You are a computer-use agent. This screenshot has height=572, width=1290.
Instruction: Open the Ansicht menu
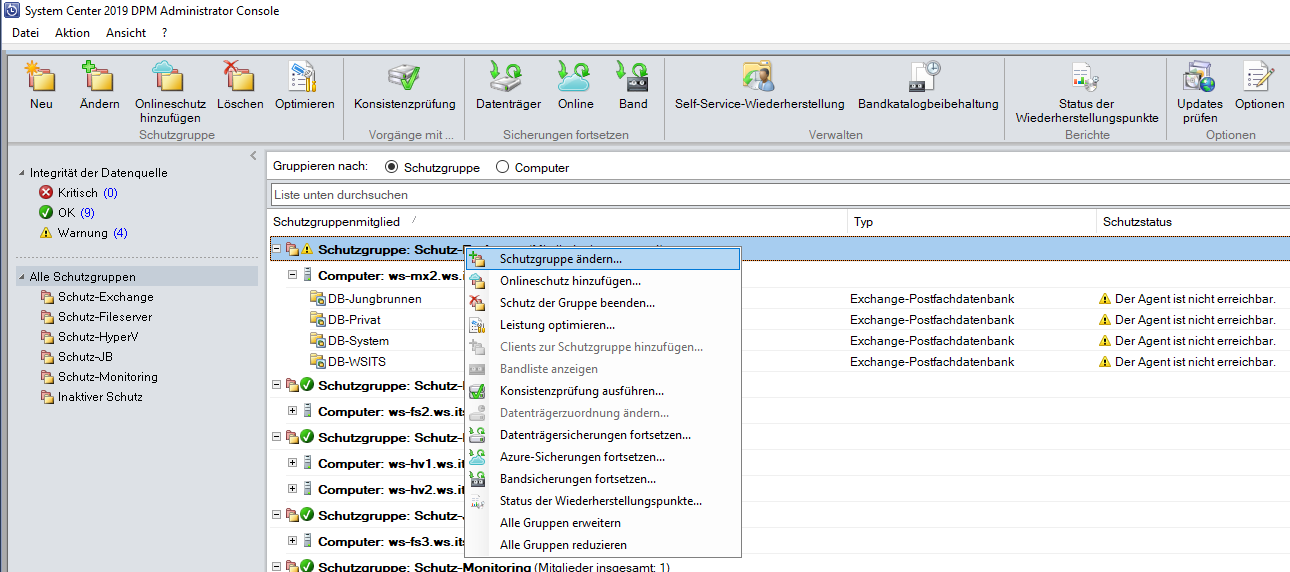[126, 33]
